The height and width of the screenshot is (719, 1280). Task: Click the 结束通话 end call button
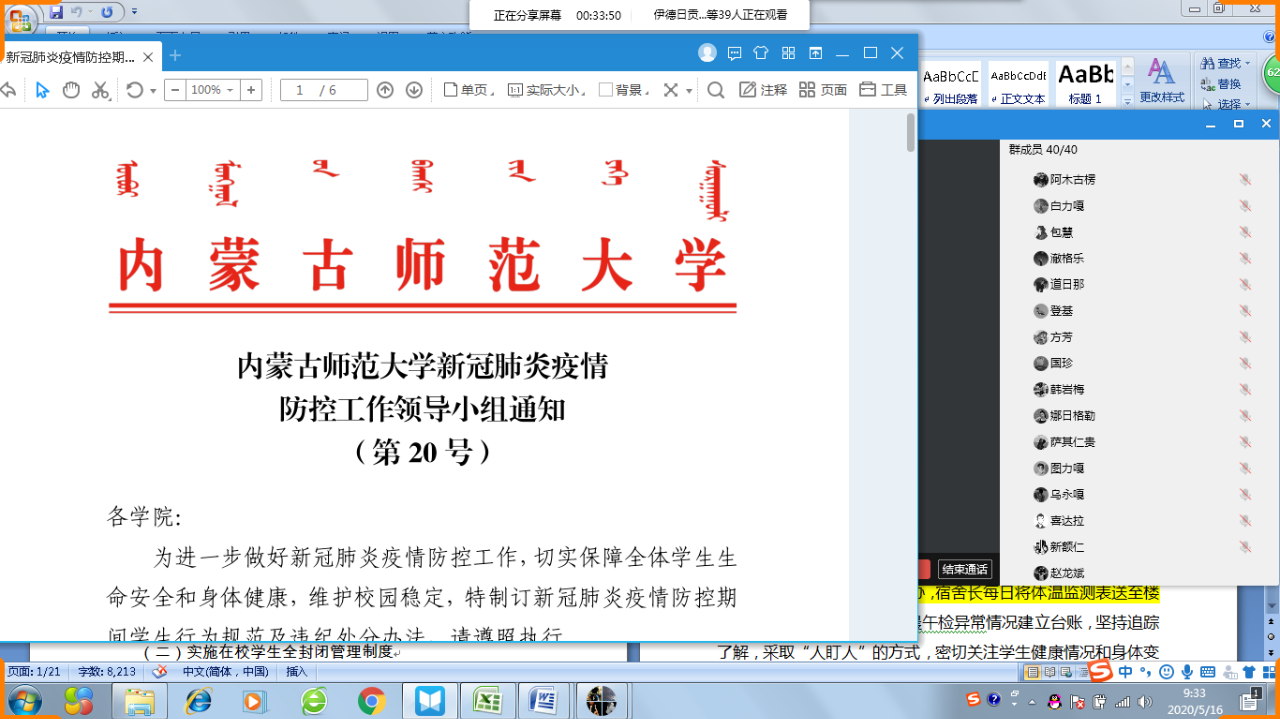(x=965, y=569)
